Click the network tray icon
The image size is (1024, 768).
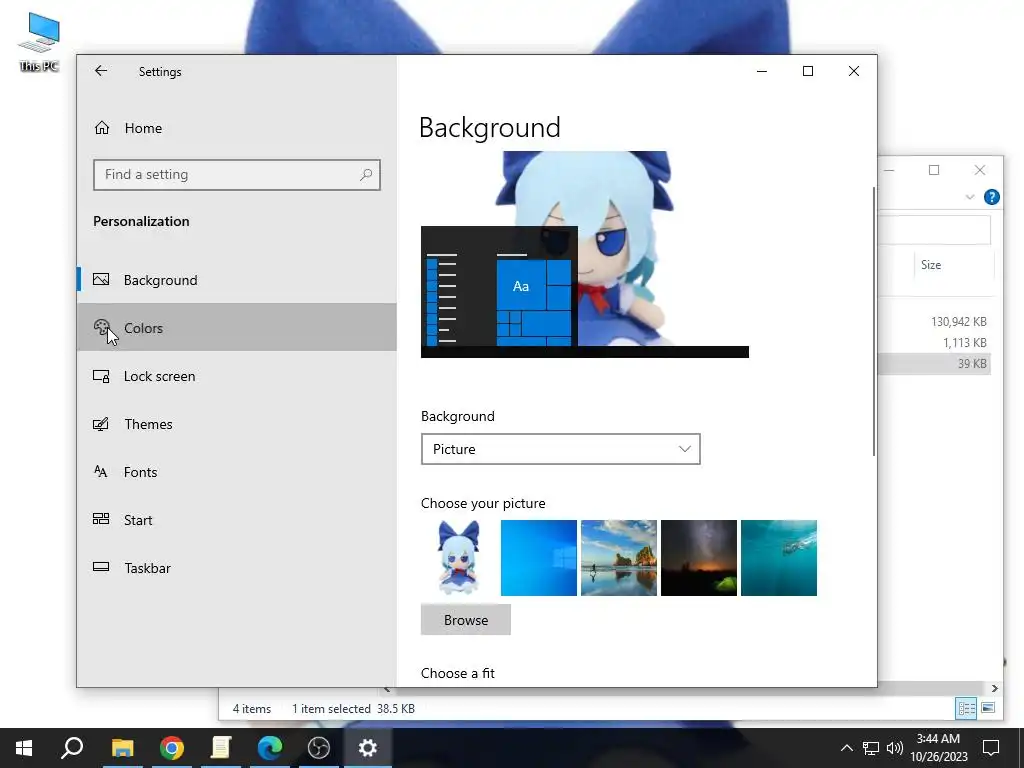tap(871, 748)
